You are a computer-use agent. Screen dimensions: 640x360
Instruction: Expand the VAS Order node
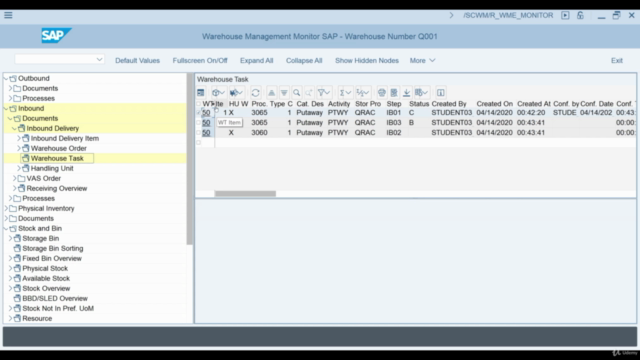tap(15, 178)
